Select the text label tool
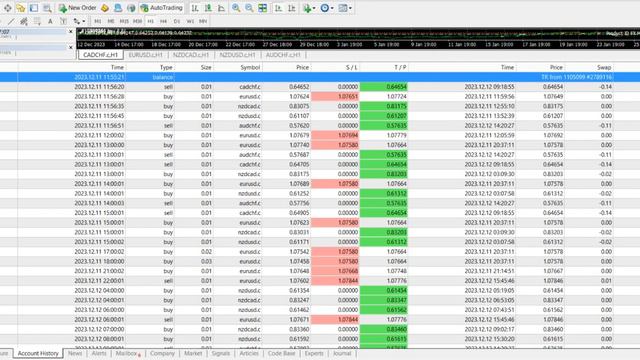This screenshot has width=640, height=360. [x=63, y=21]
